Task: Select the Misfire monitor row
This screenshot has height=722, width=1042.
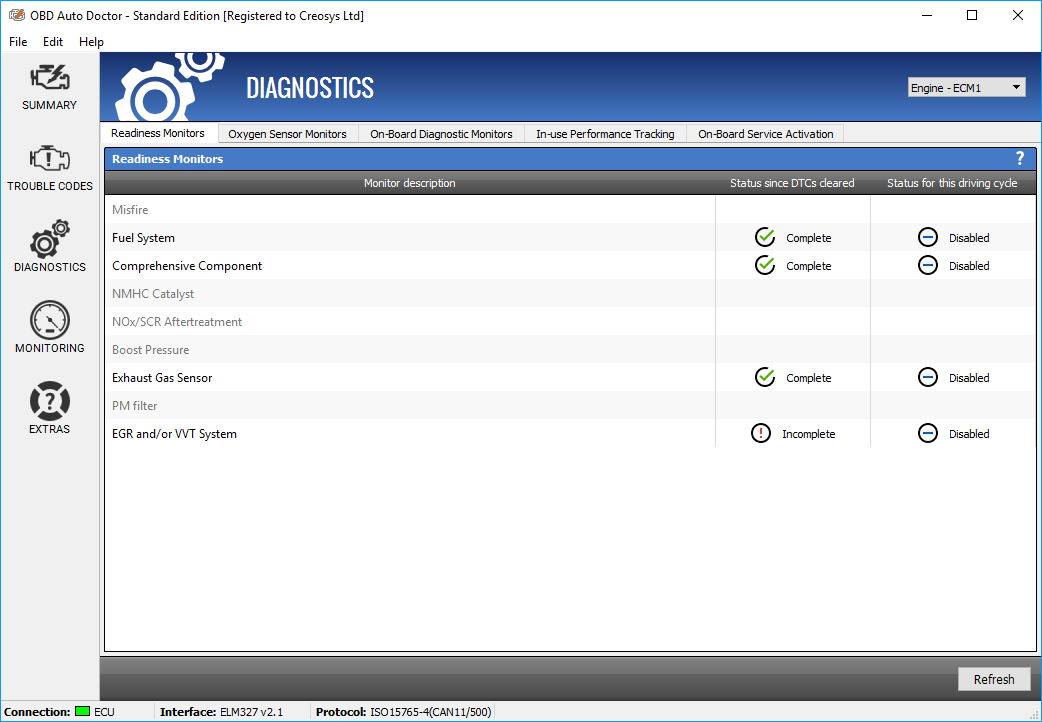Action: pyautogui.click(x=570, y=209)
